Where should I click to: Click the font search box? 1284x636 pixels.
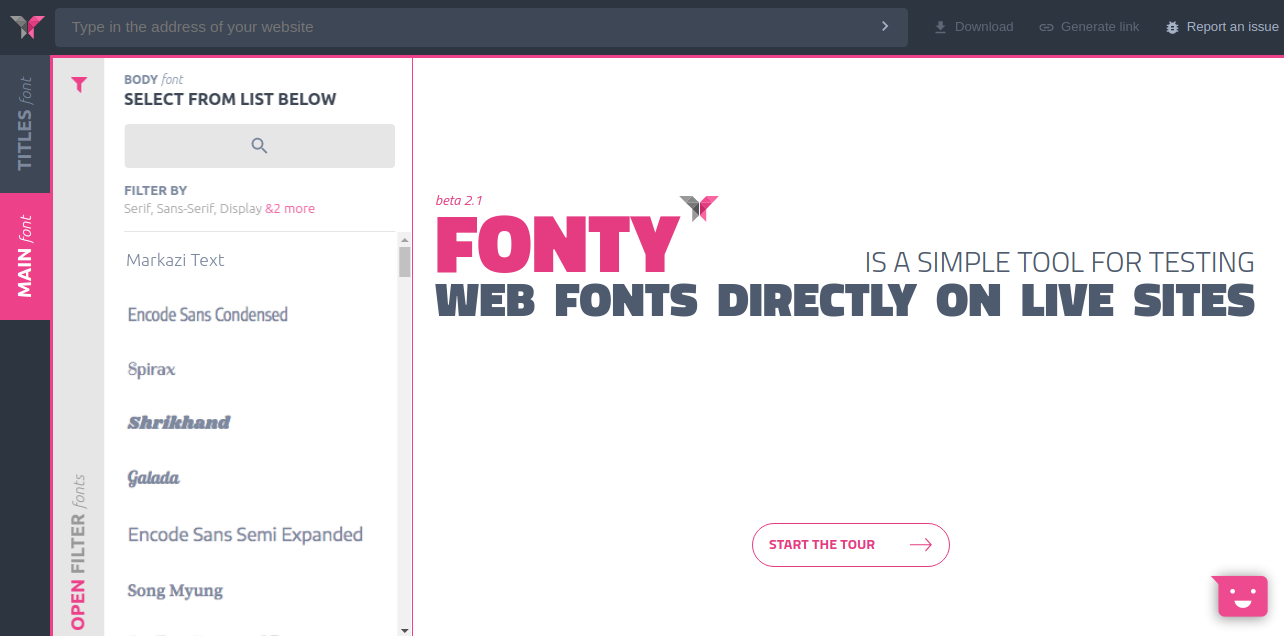pyautogui.click(x=260, y=146)
